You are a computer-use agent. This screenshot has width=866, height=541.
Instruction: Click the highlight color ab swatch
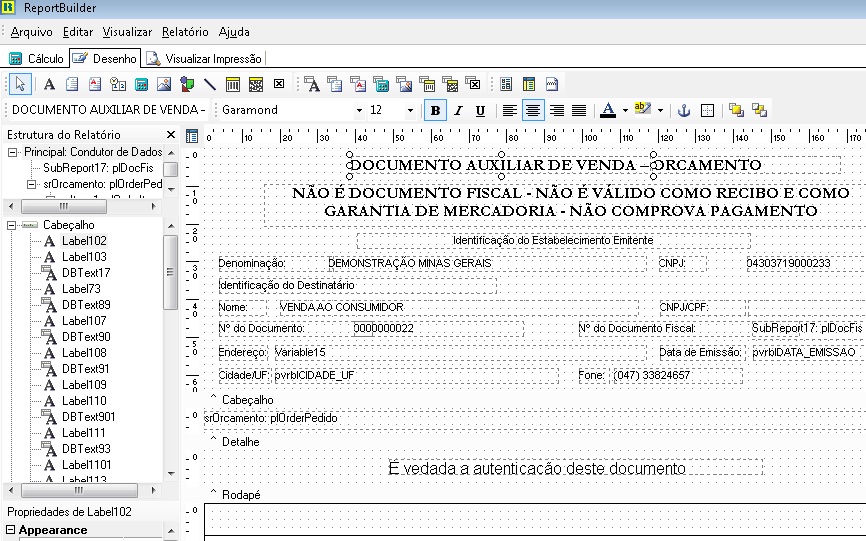click(x=642, y=109)
